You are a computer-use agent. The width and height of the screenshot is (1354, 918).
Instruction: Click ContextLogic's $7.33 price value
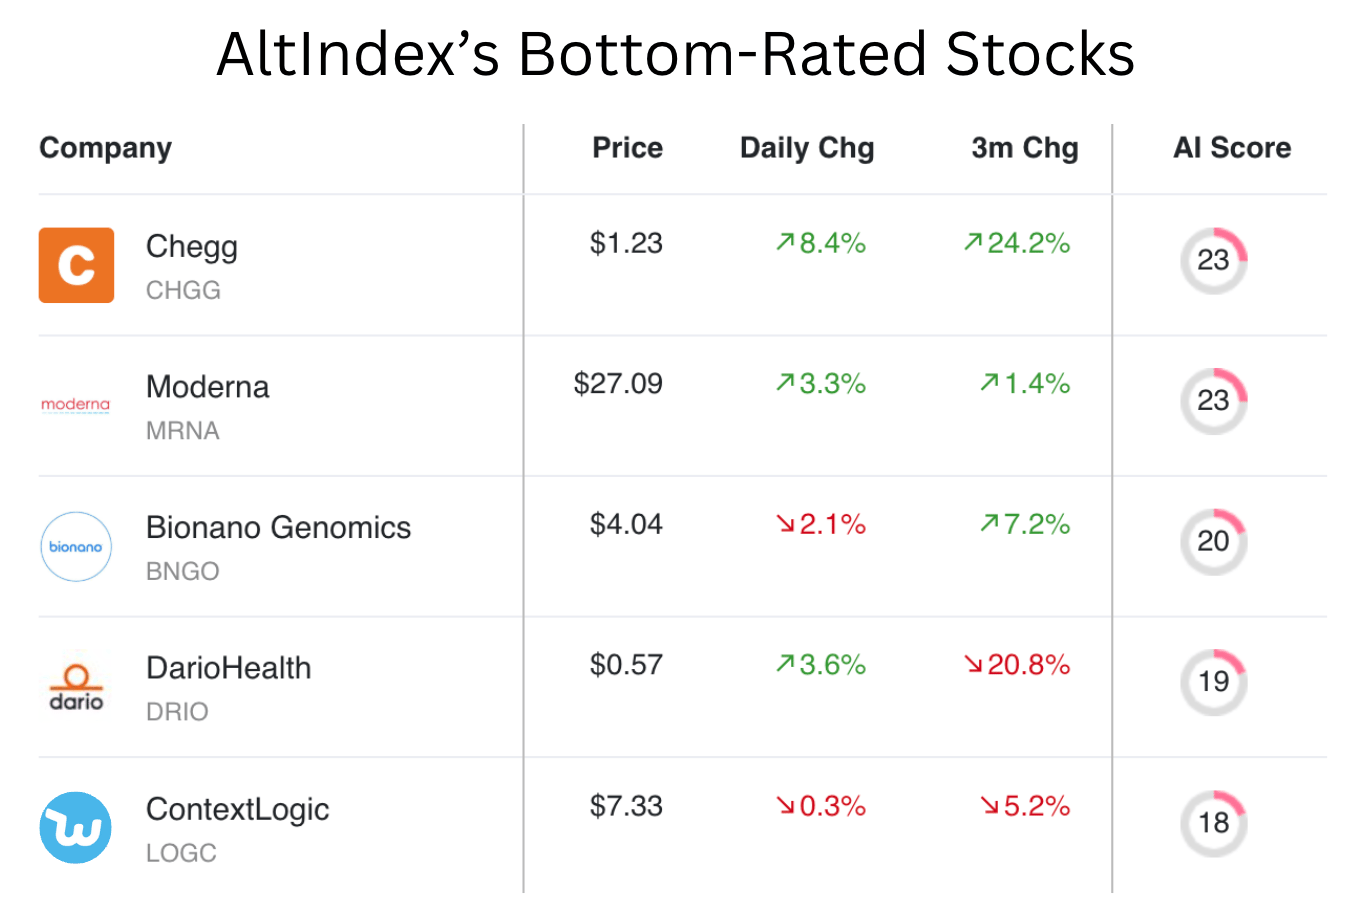626,806
